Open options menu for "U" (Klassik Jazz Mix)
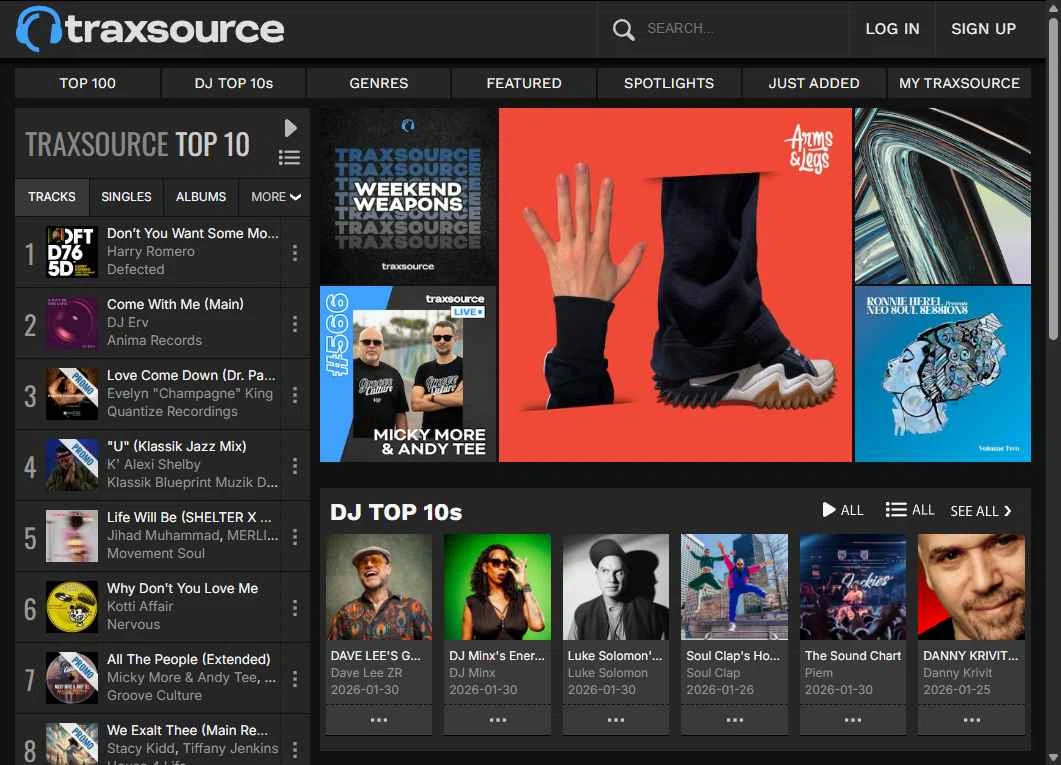This screenshot has width=1061, height=765. point(295,465)
